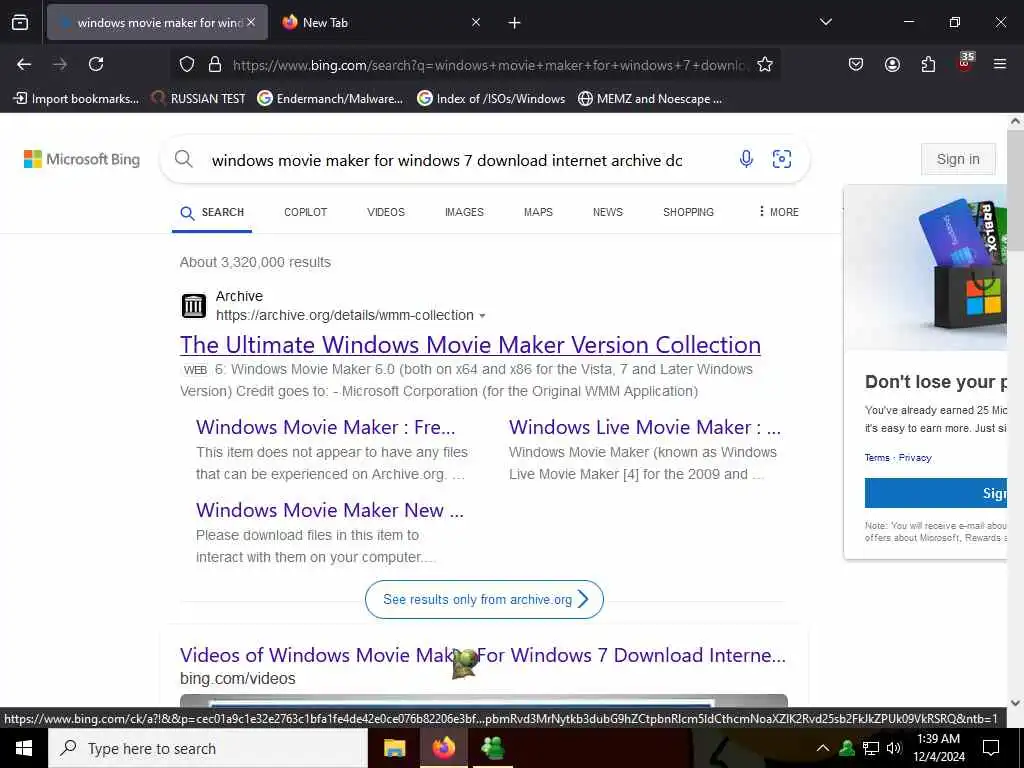The height and width of the screenshot is (768, 1024).
Task: Open Index of /ISOs/Windows bookmark
Action: click(x=491, y=99)
